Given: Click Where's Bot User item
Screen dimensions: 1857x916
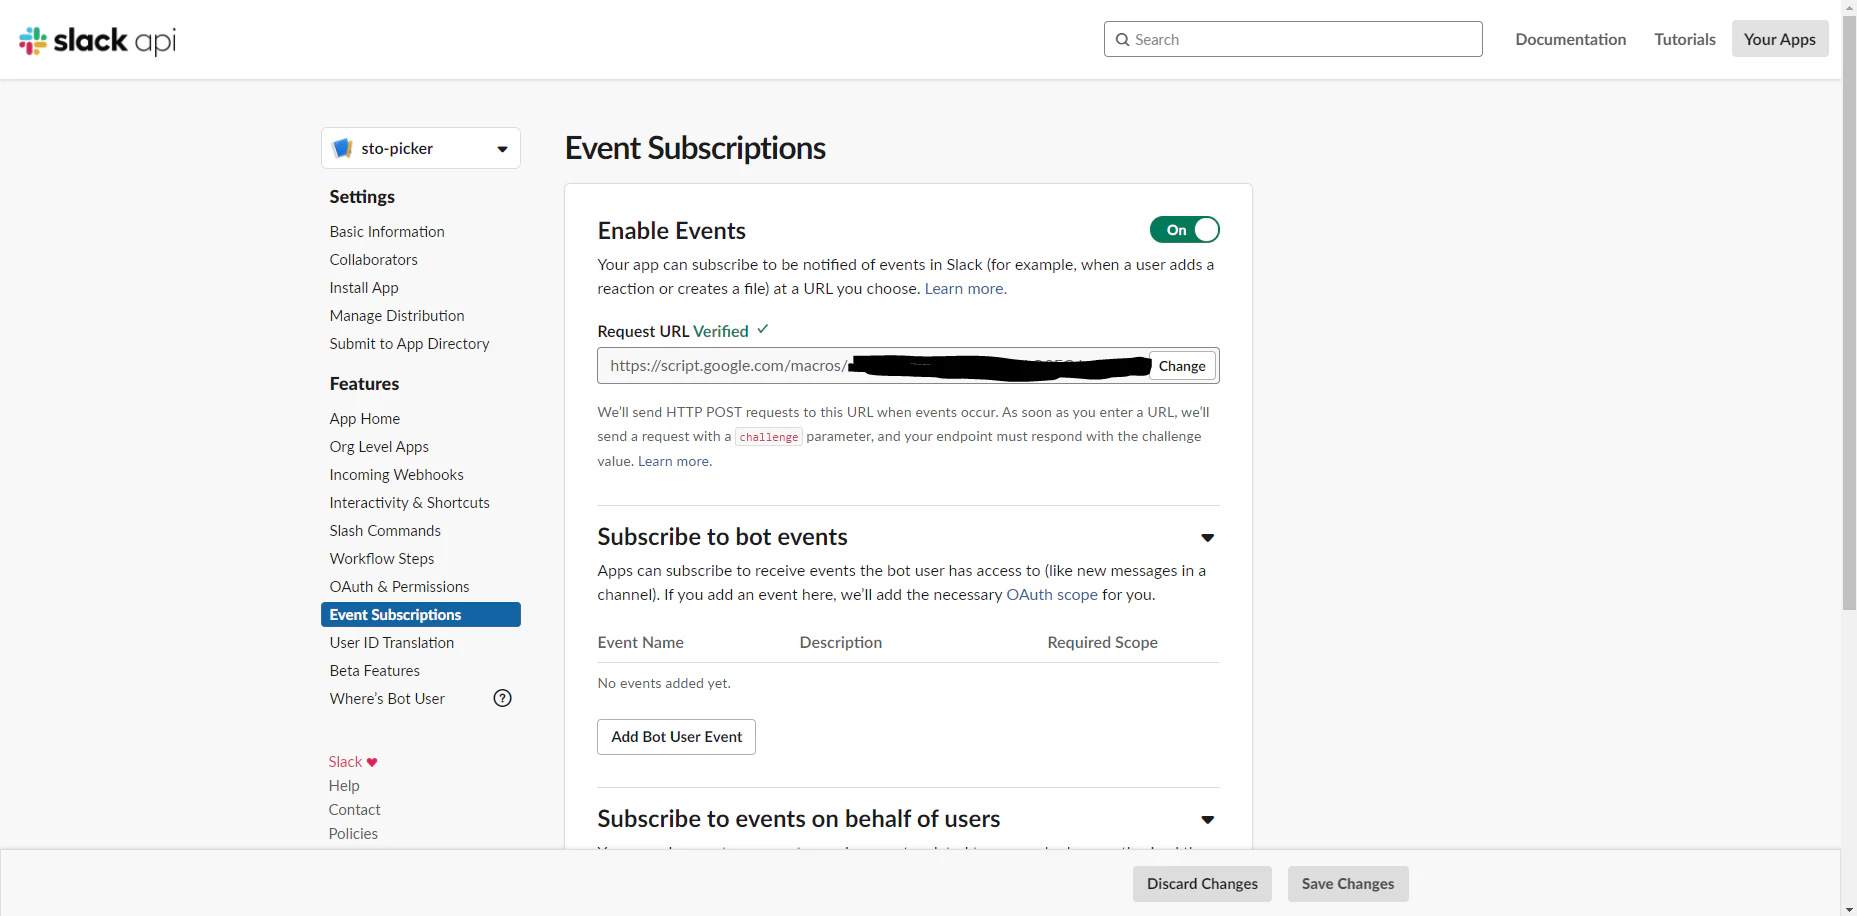Looking at the screenshot, I should tap(387, 699).
